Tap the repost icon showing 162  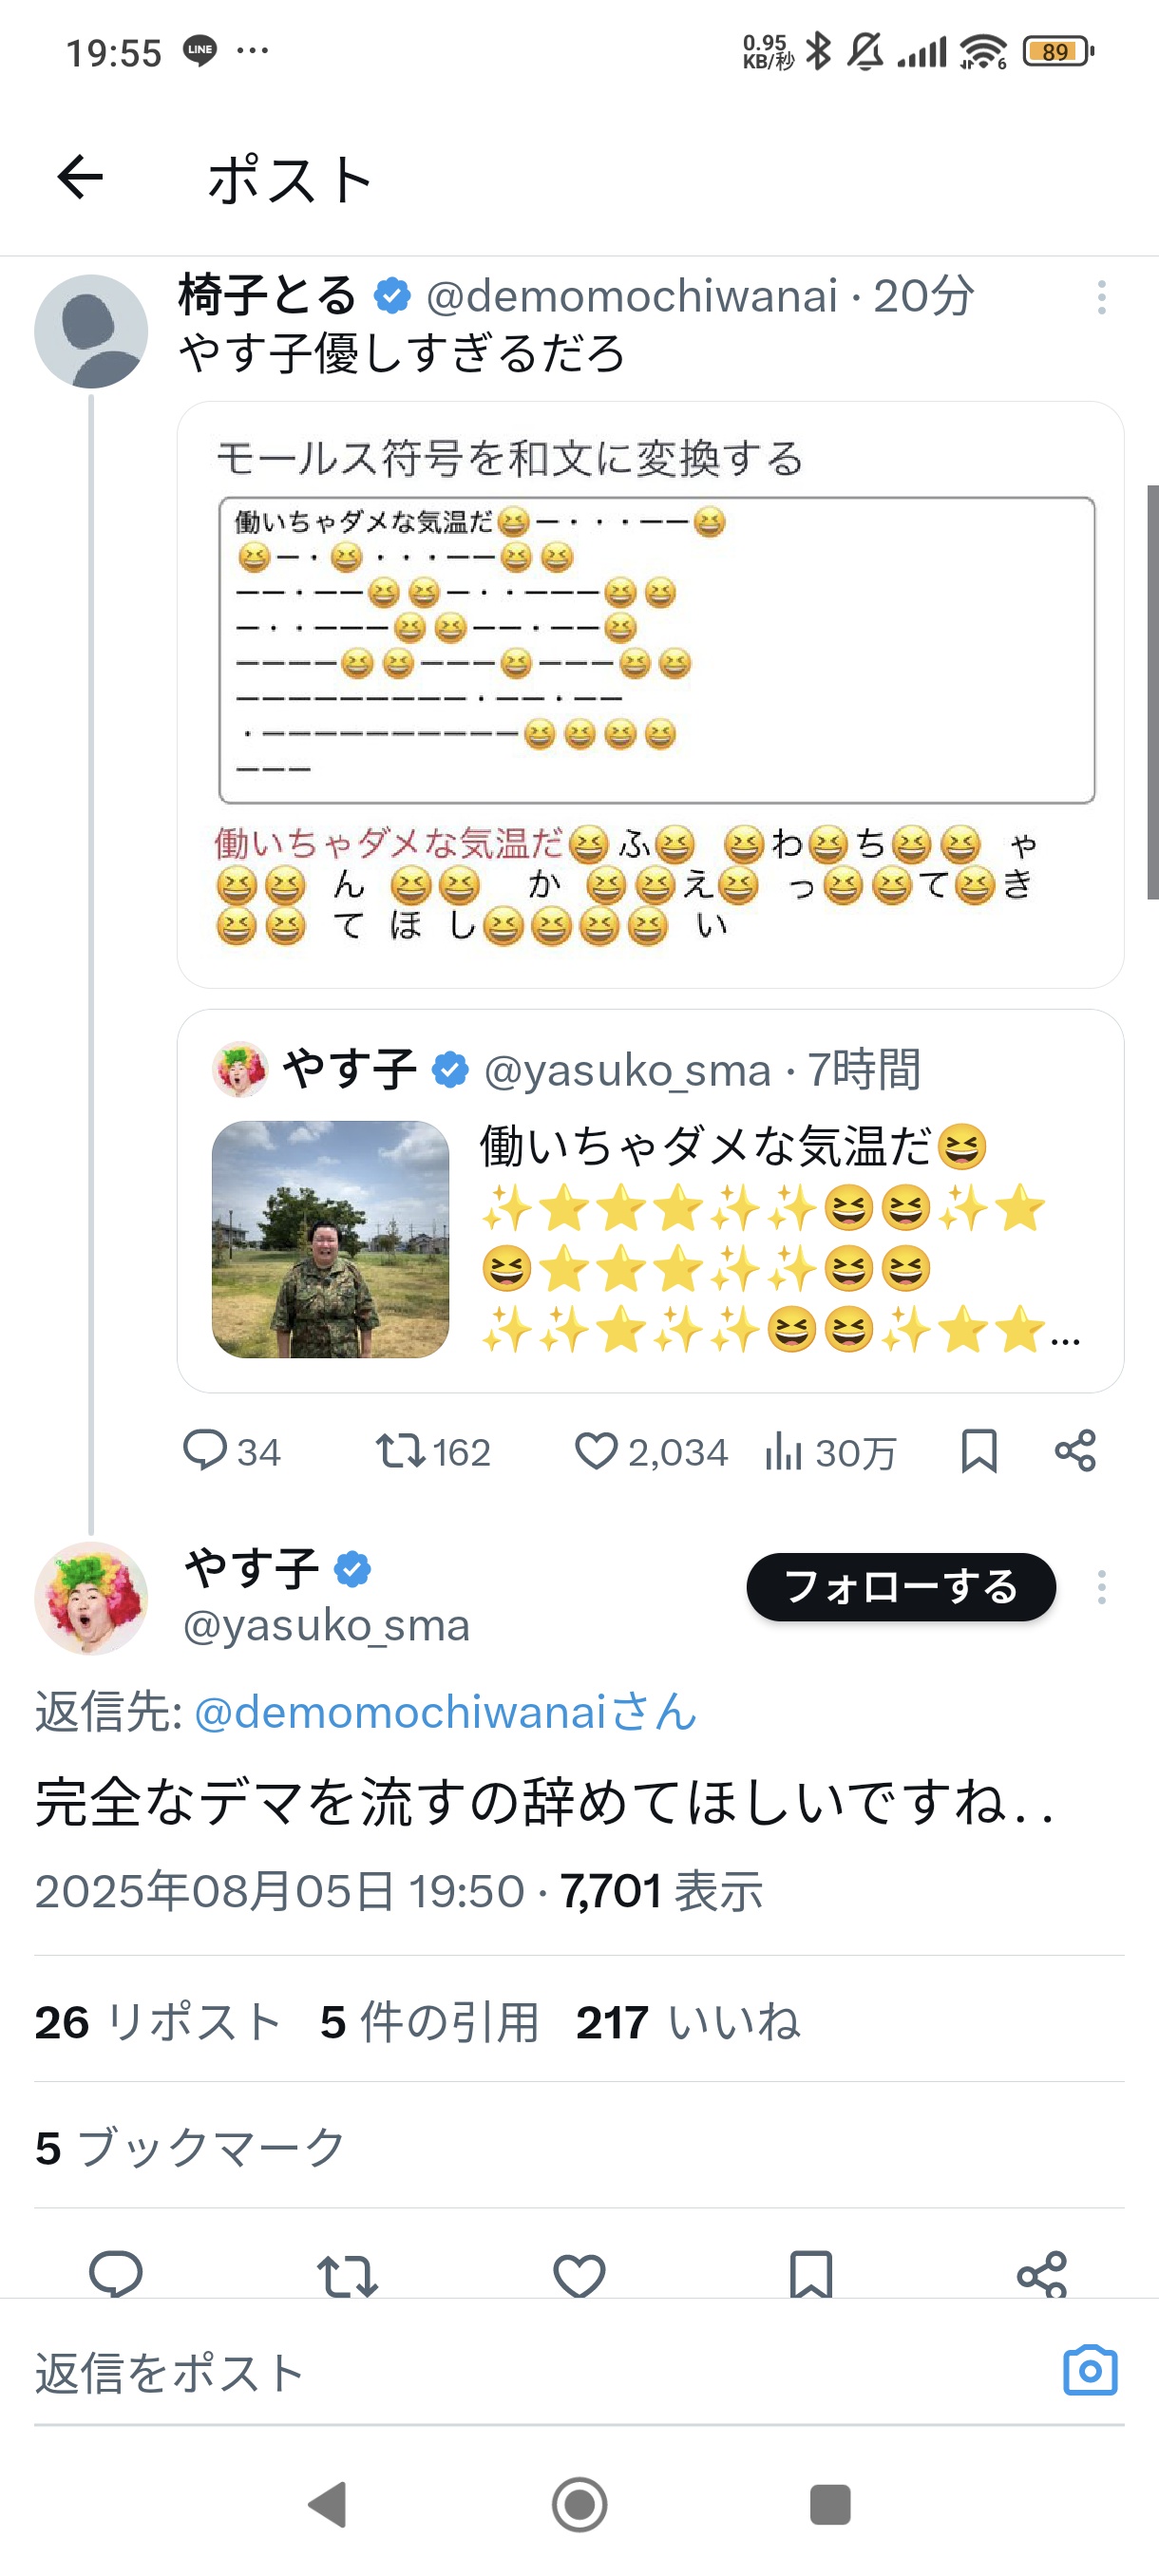coord(432,1451)
